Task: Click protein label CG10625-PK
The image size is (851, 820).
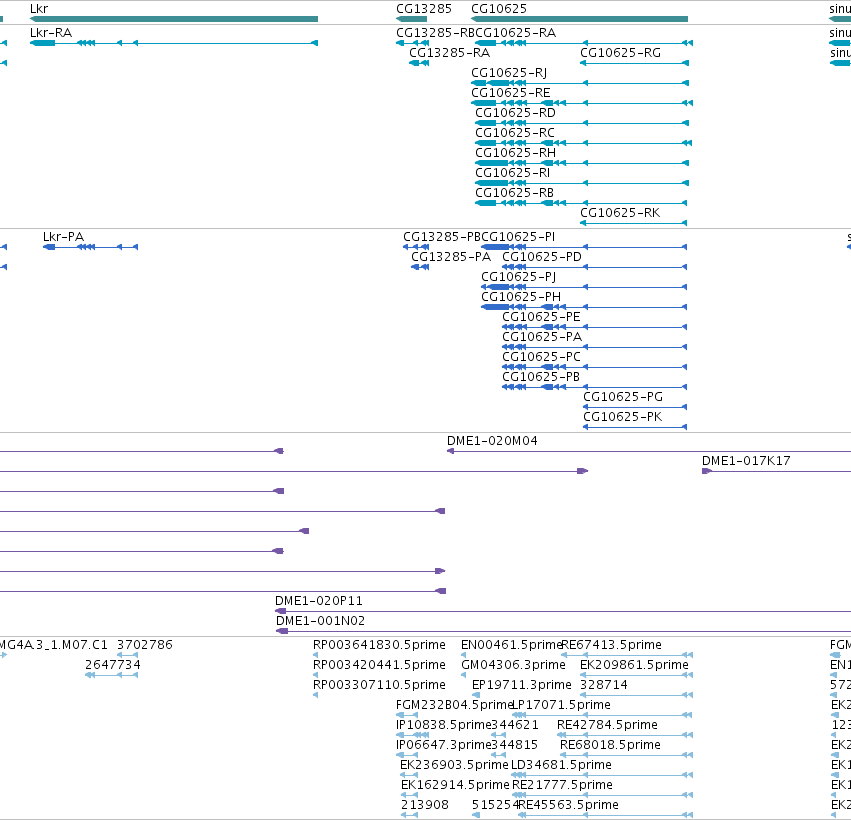Action: (x=623, y=417)
